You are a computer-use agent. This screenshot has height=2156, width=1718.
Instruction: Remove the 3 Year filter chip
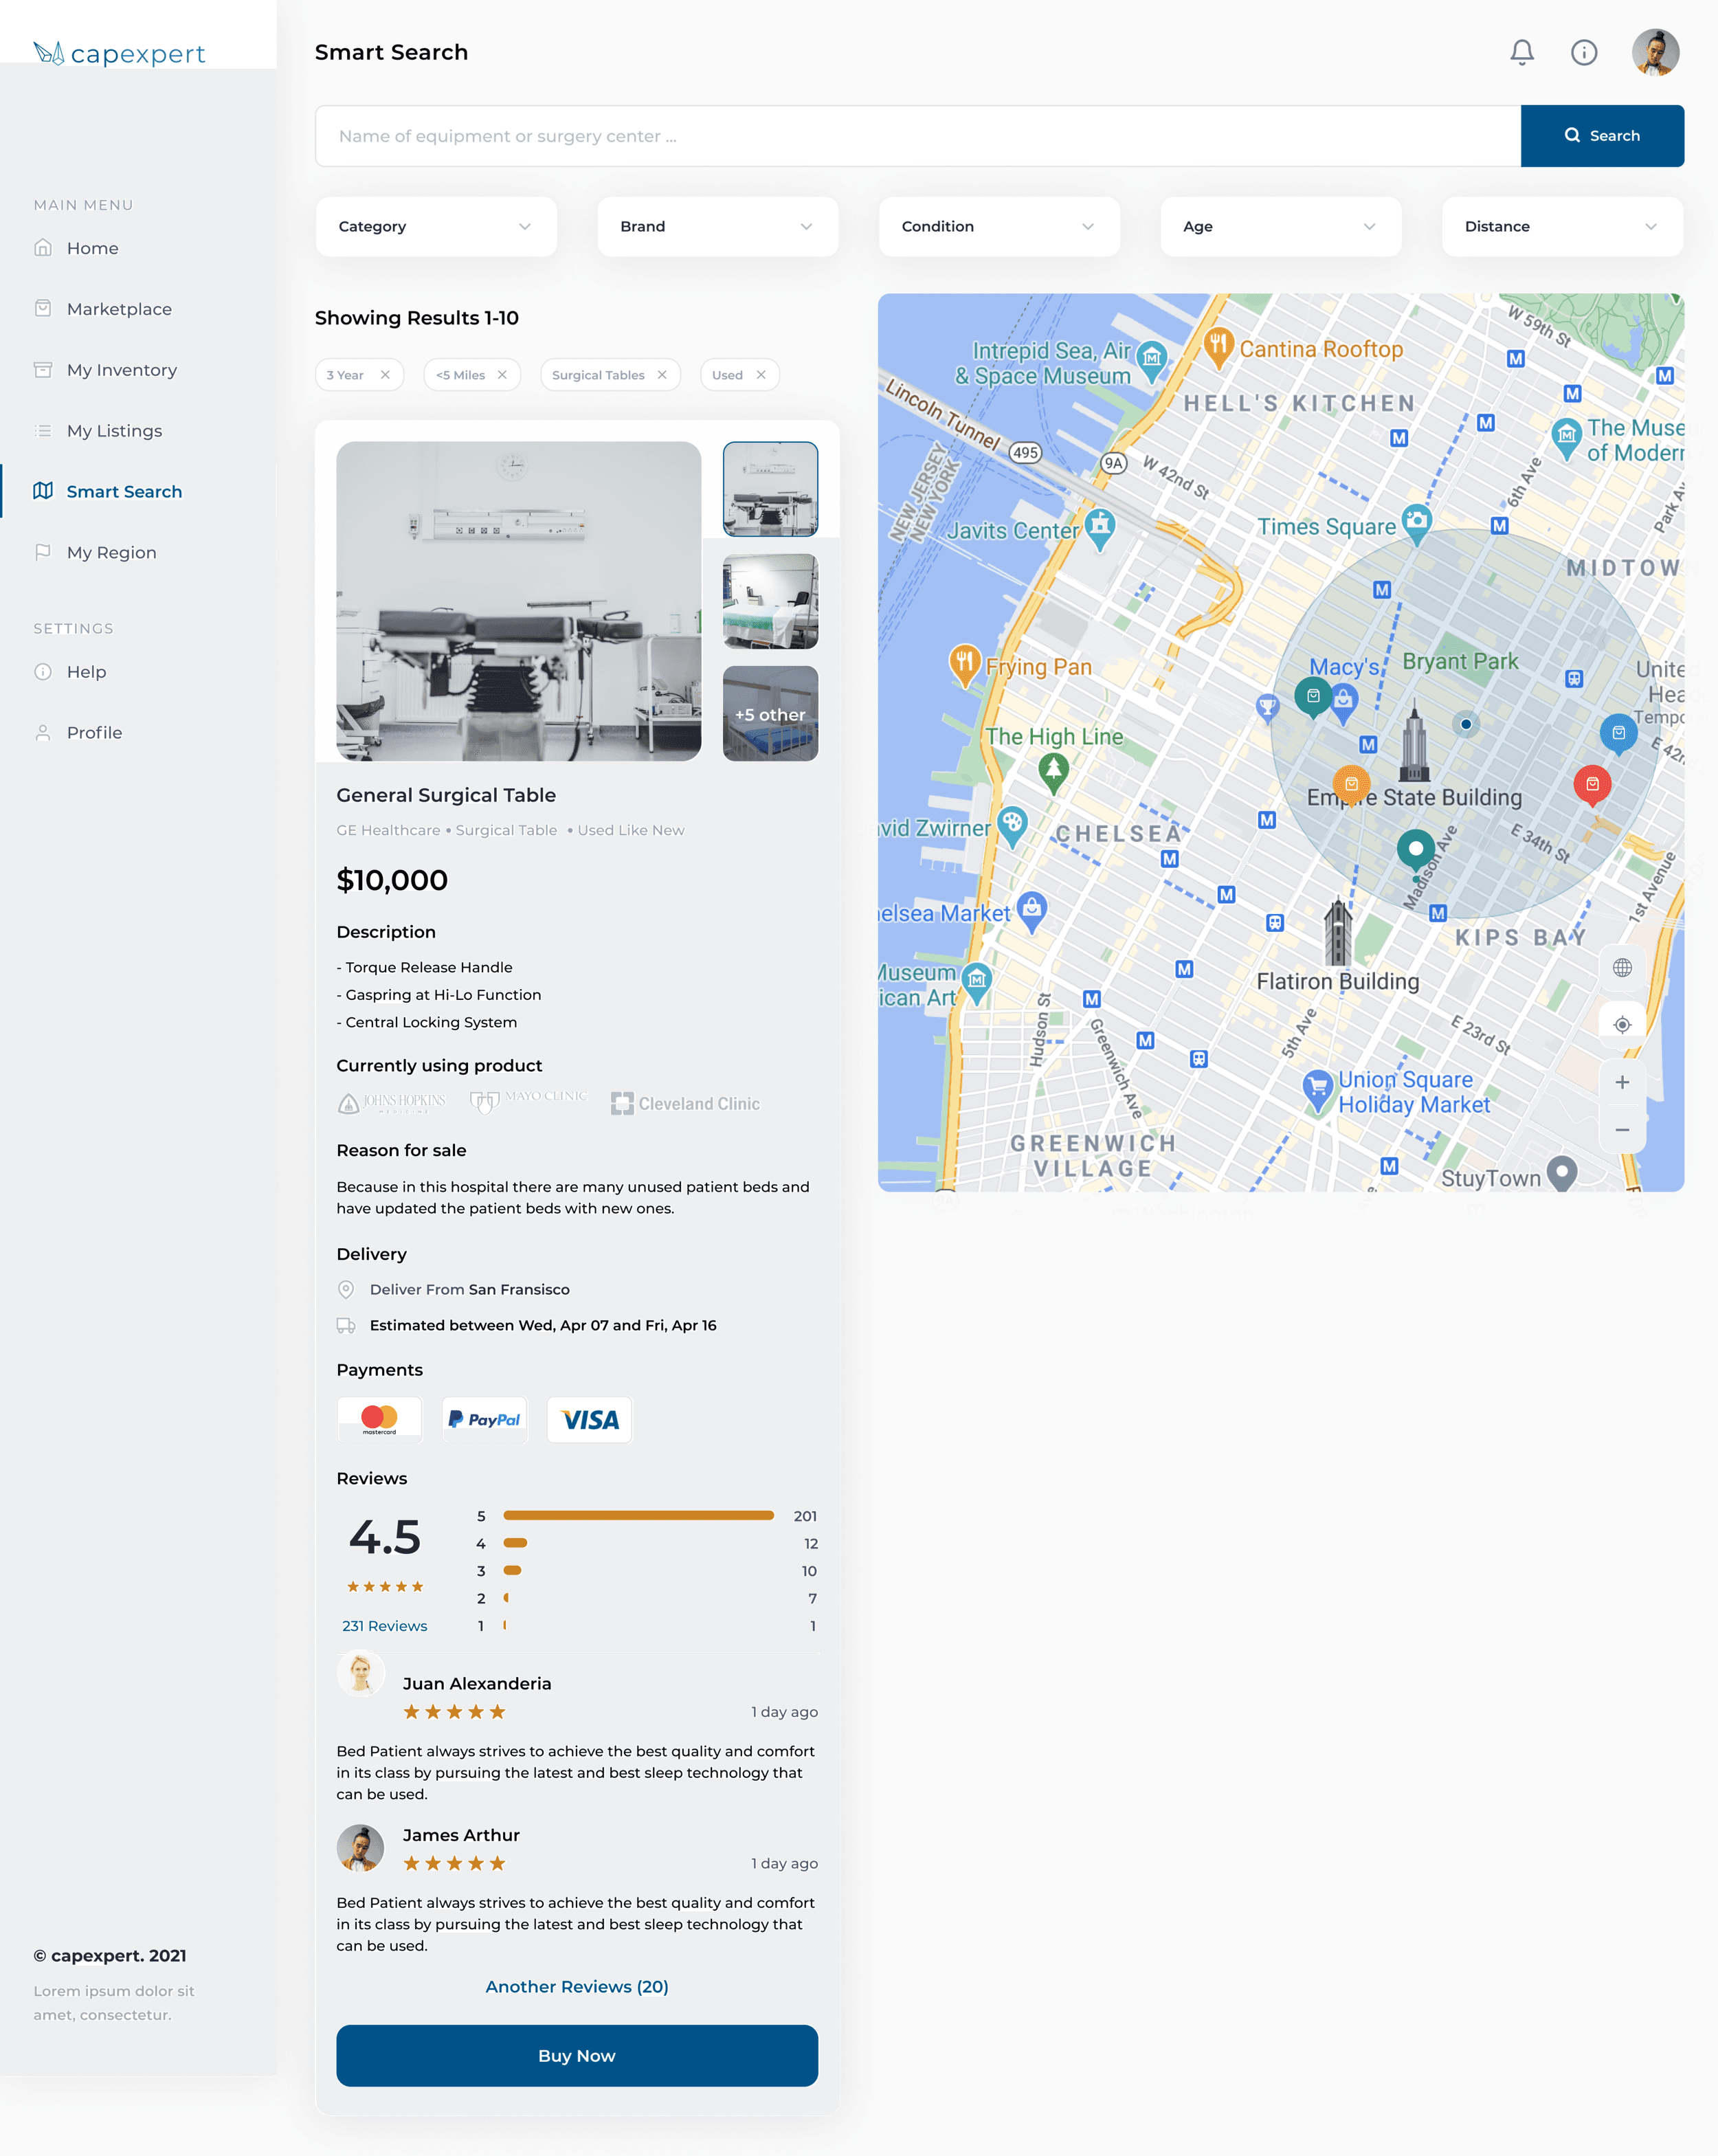tap(385, 375)
